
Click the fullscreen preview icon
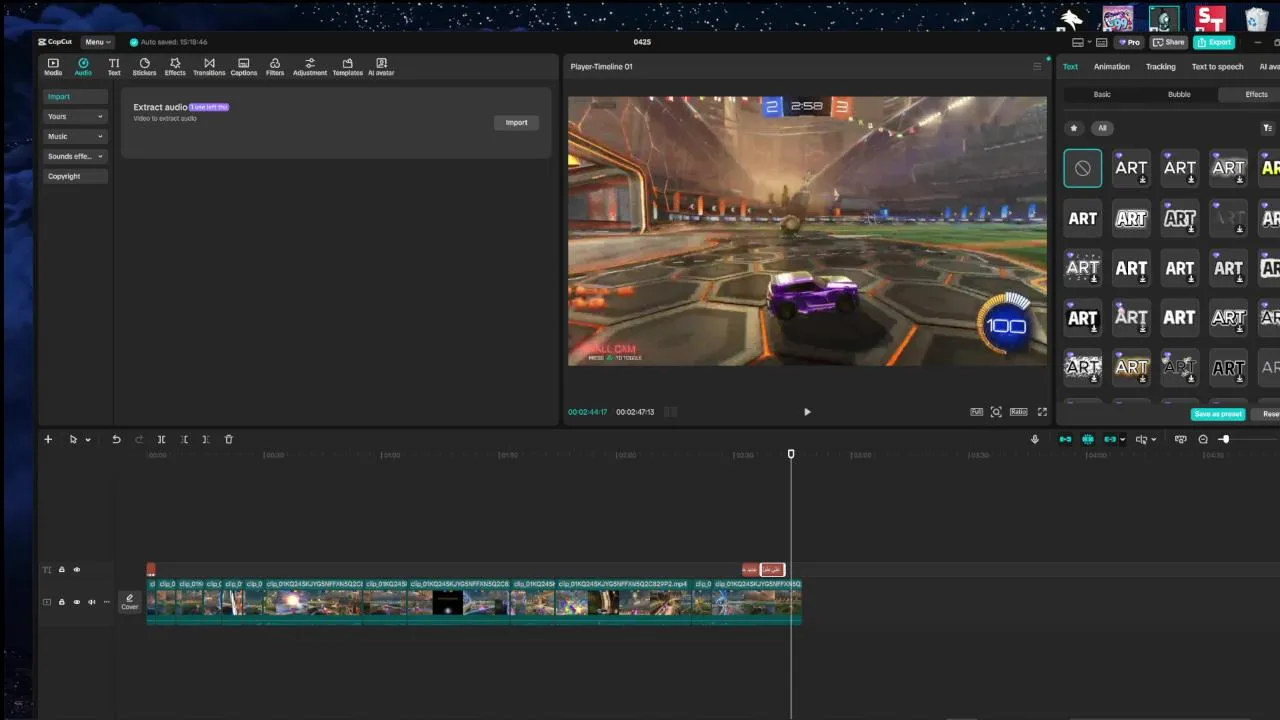point(1042,411)
